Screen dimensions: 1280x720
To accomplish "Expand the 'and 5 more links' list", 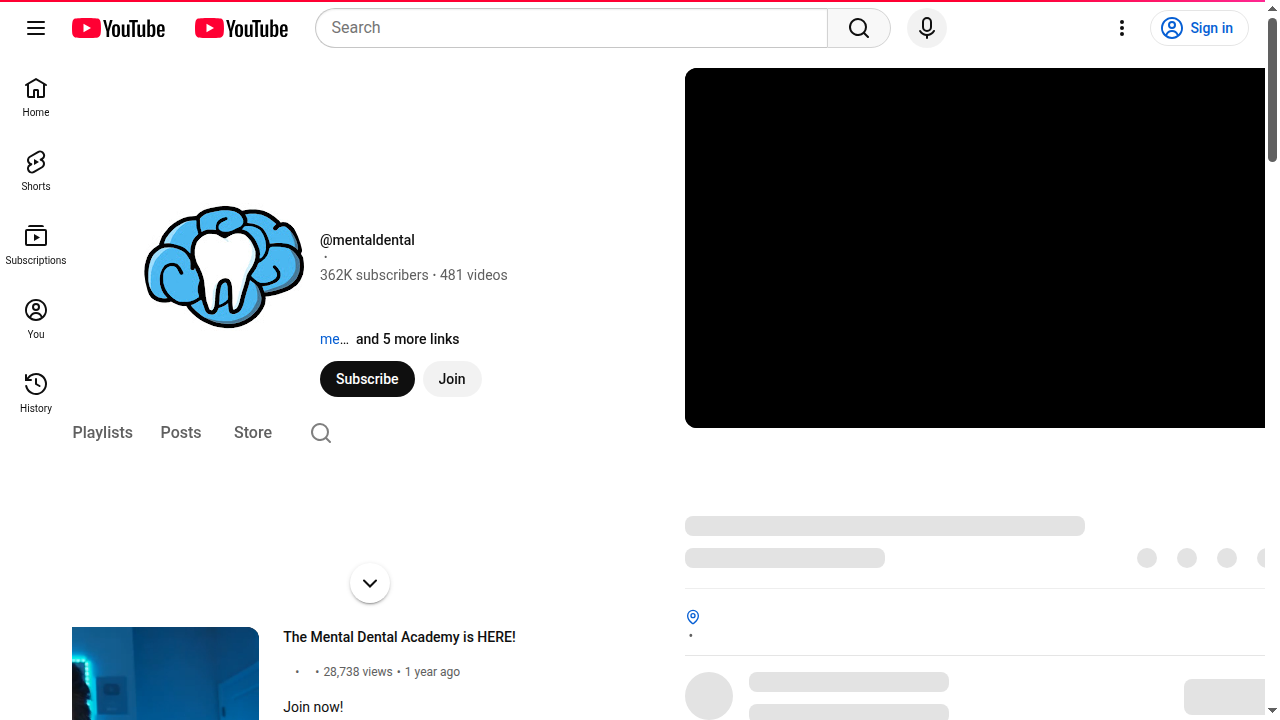I will click(x=407, y=339).
